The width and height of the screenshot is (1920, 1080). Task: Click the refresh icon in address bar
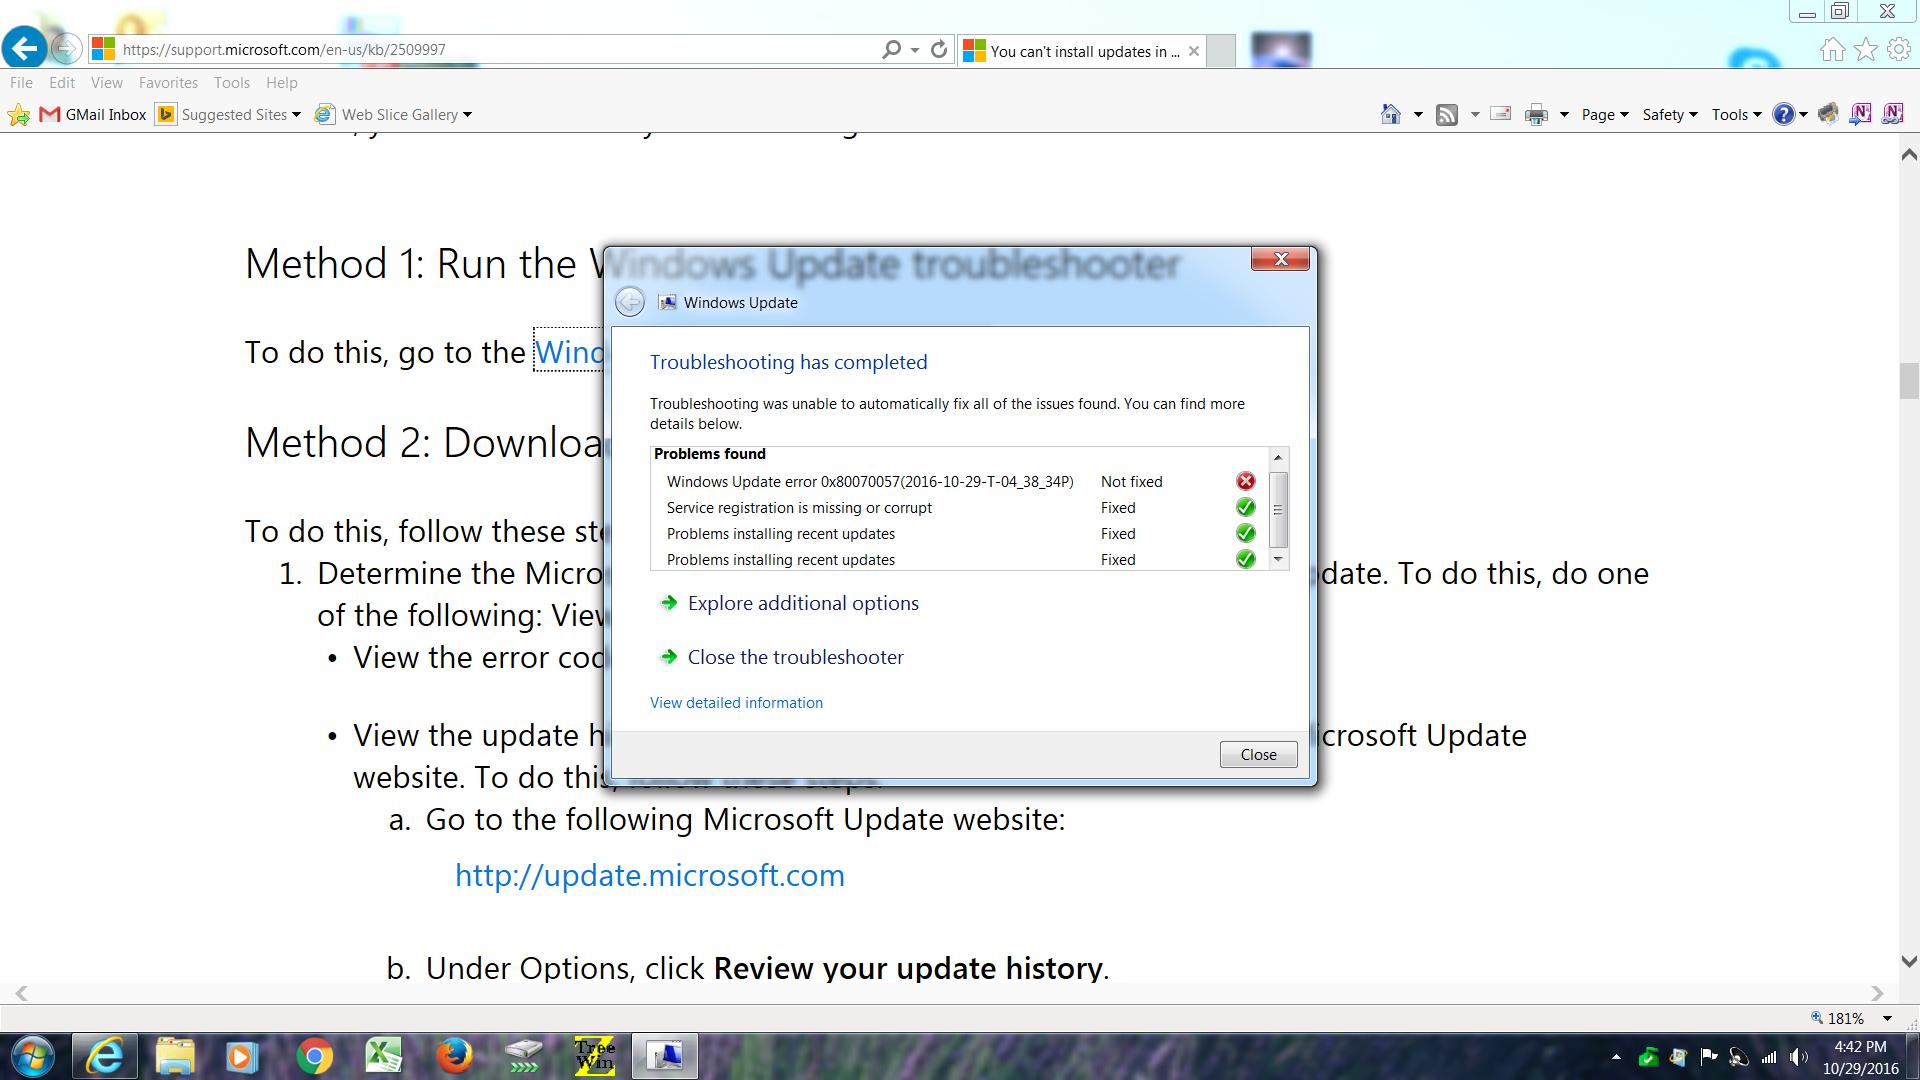(x=938, y=49)
